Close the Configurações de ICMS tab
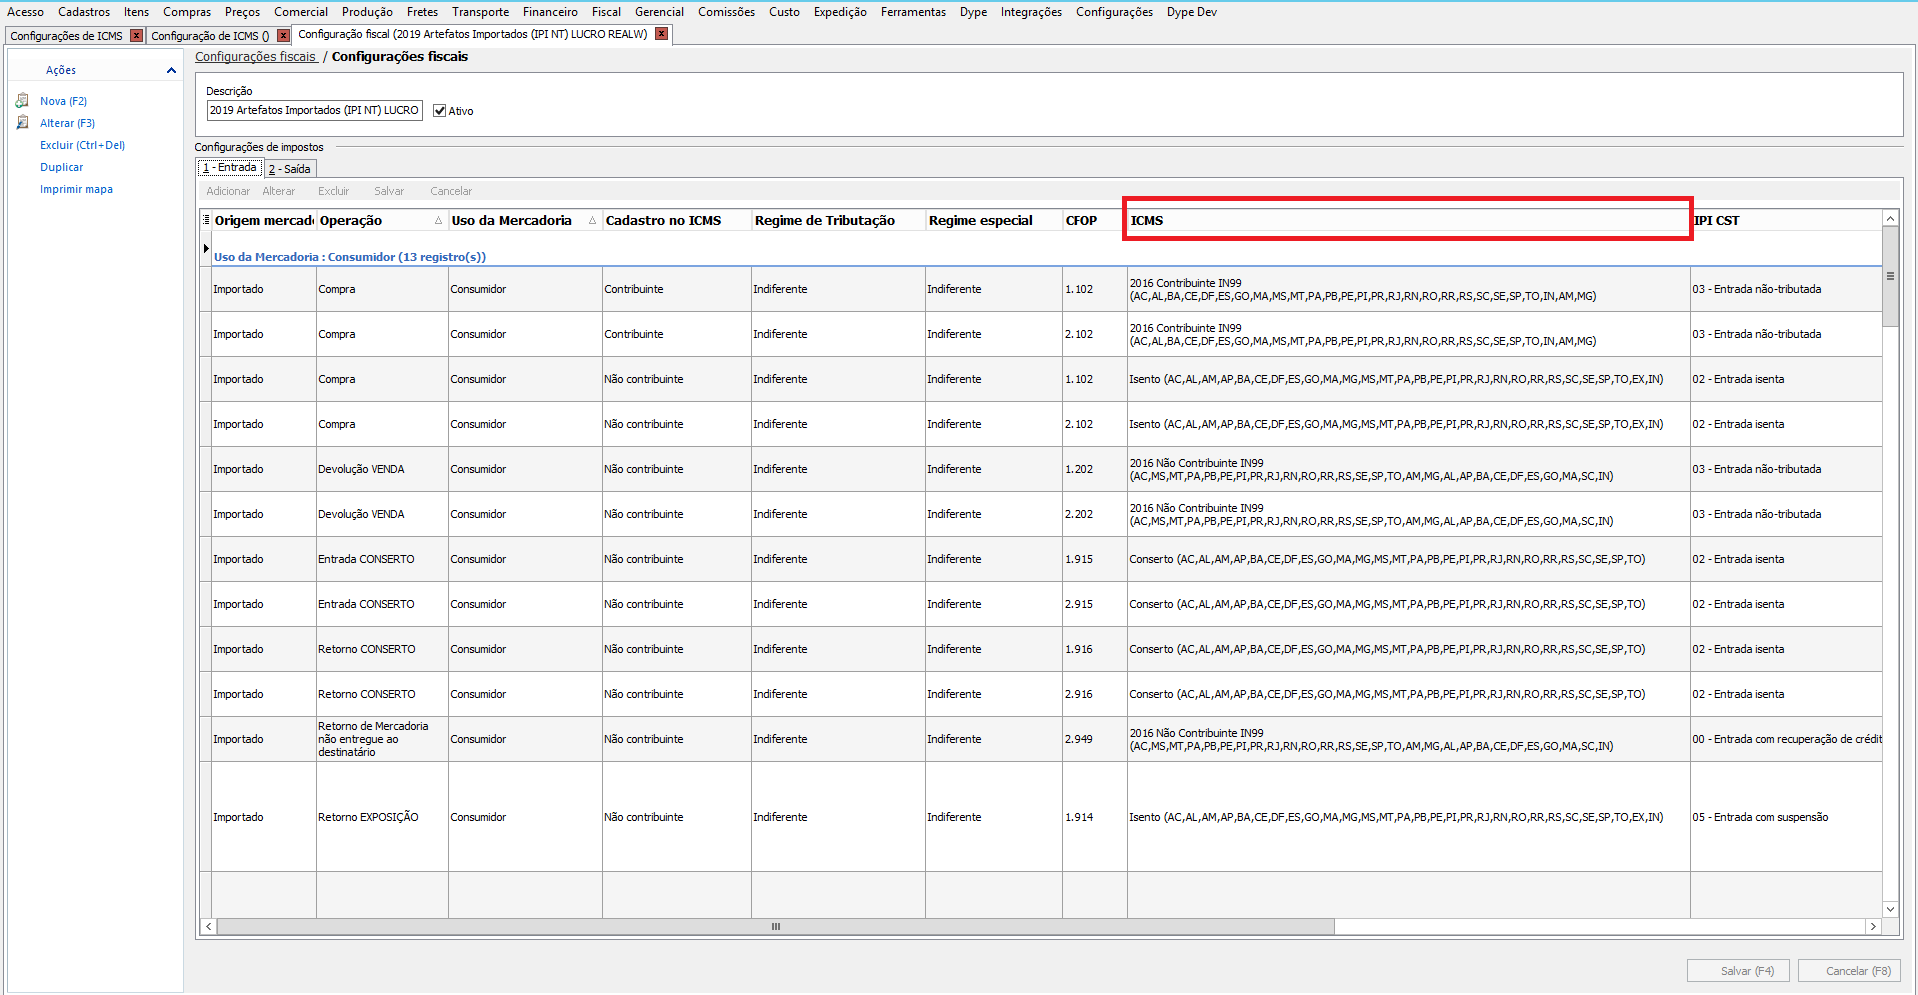 (x=137, y=36)
